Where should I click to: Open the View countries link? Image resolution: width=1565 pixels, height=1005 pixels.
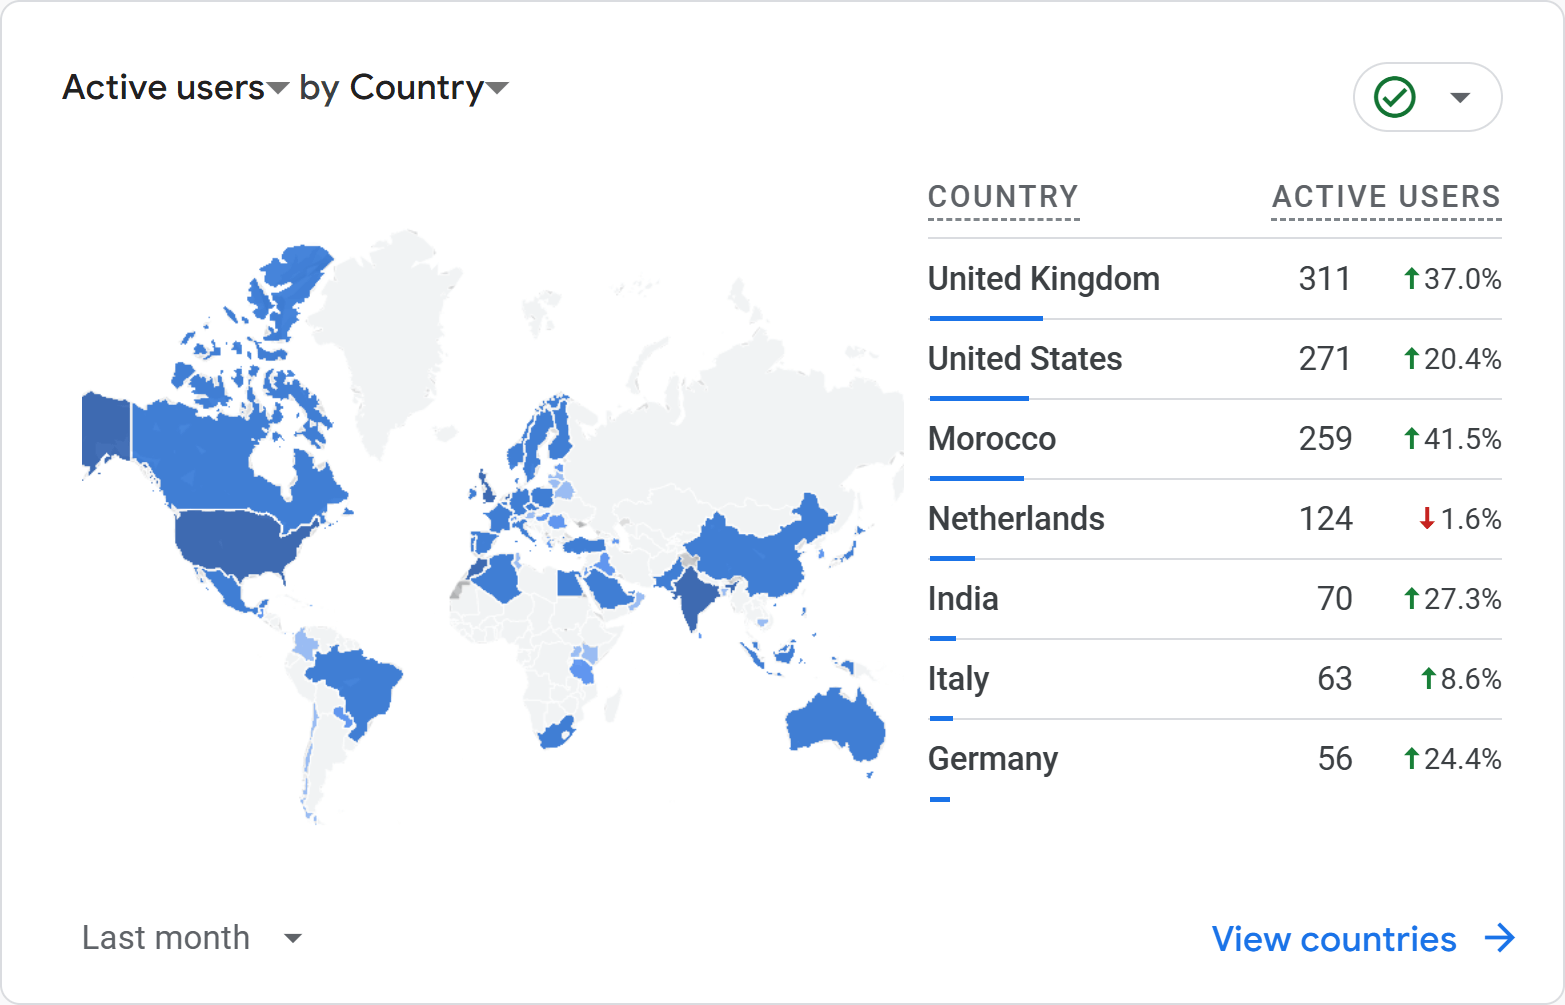[1333, 939]
